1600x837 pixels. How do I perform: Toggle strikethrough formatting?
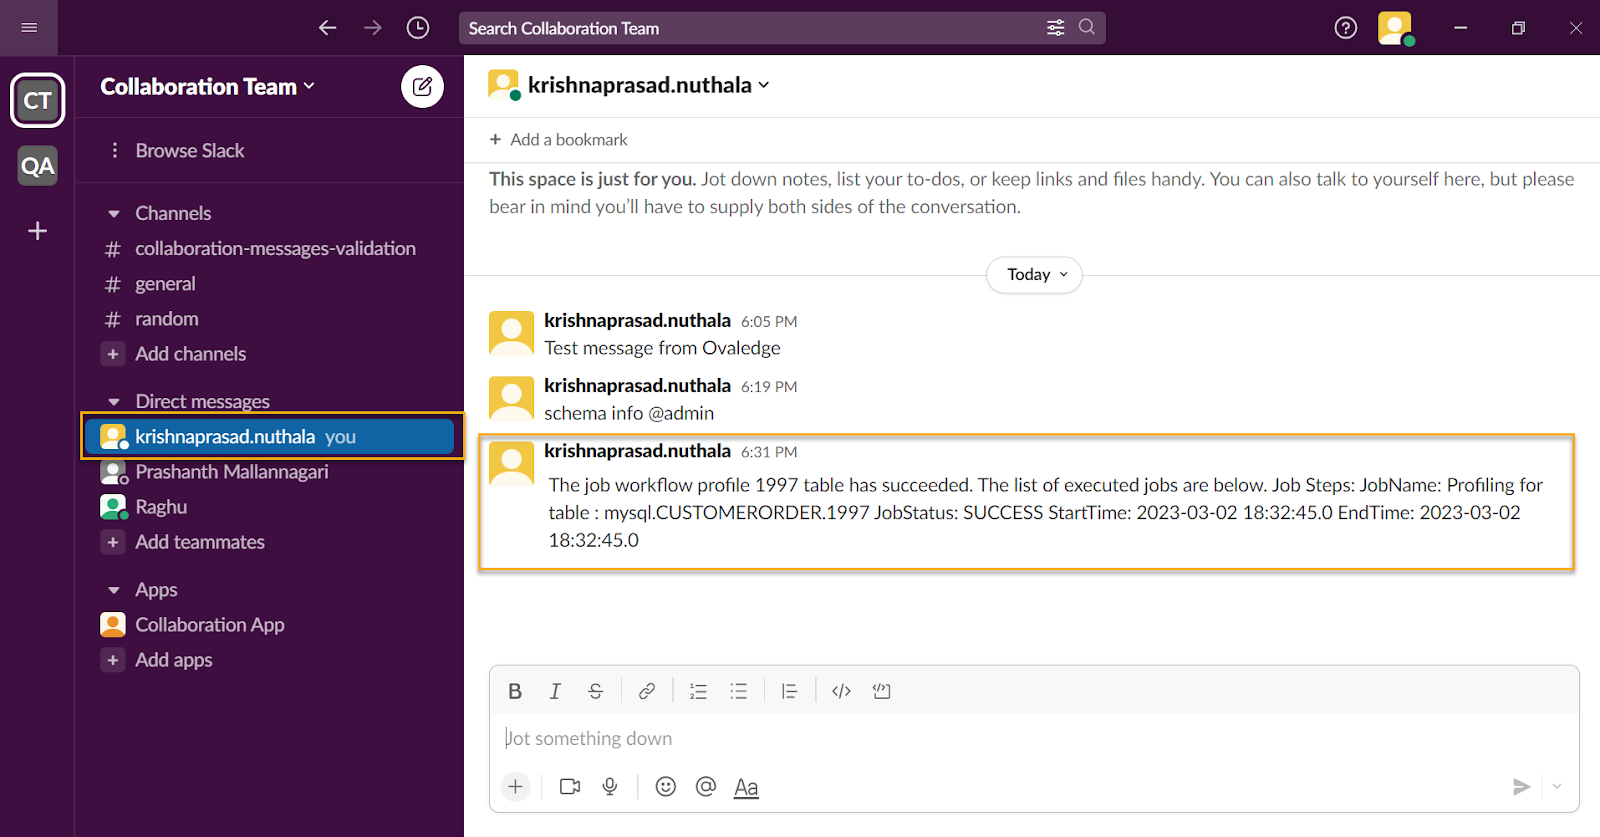(595, 691)
